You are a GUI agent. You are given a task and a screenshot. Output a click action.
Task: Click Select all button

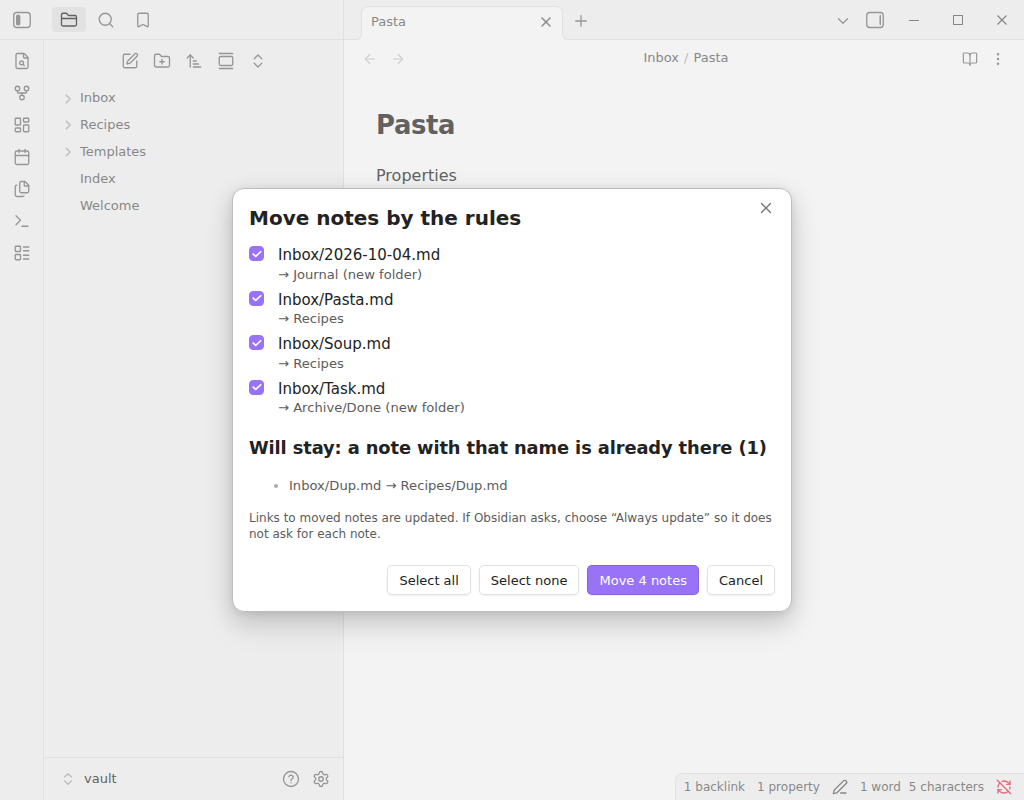(428, 580)
